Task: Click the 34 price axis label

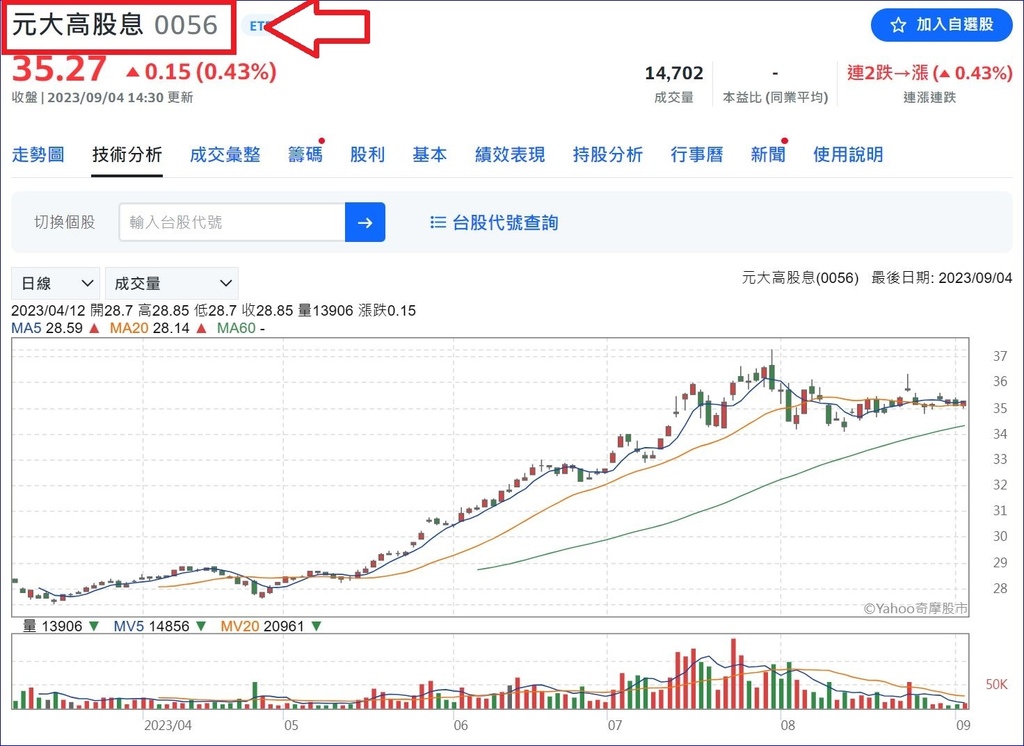Action: (1000, 434)
